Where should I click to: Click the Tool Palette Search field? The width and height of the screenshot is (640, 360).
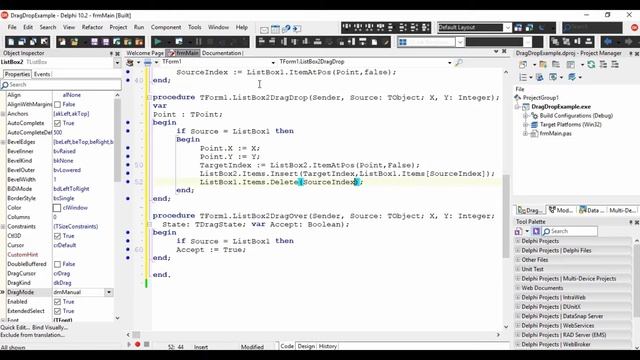[x=570, y=231]
